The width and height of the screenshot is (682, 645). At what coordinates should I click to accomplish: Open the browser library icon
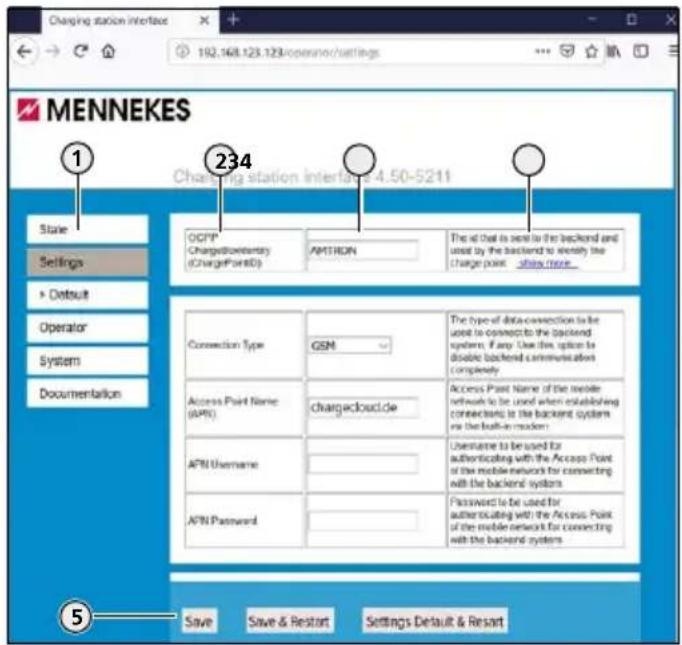tap(614, 51)
